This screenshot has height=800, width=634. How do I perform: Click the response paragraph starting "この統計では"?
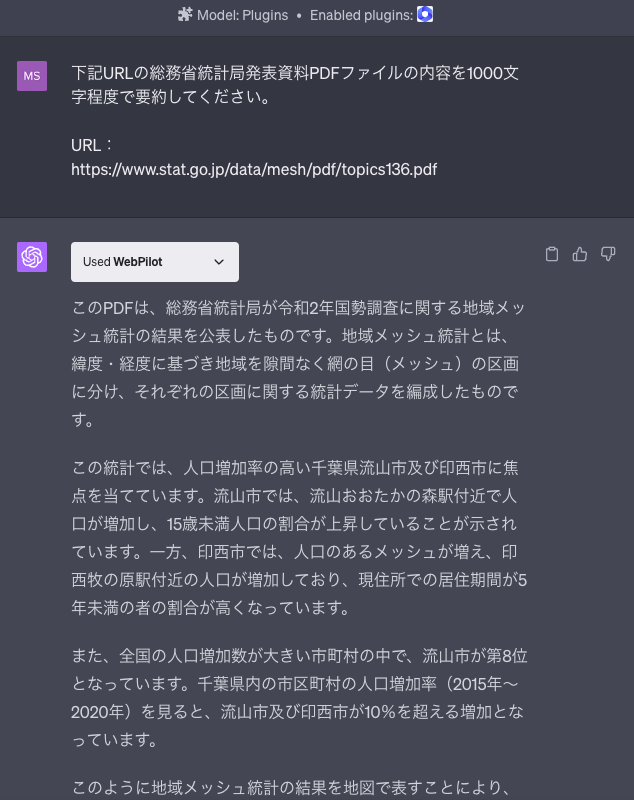pyautogui.click(x=298, y=537)
